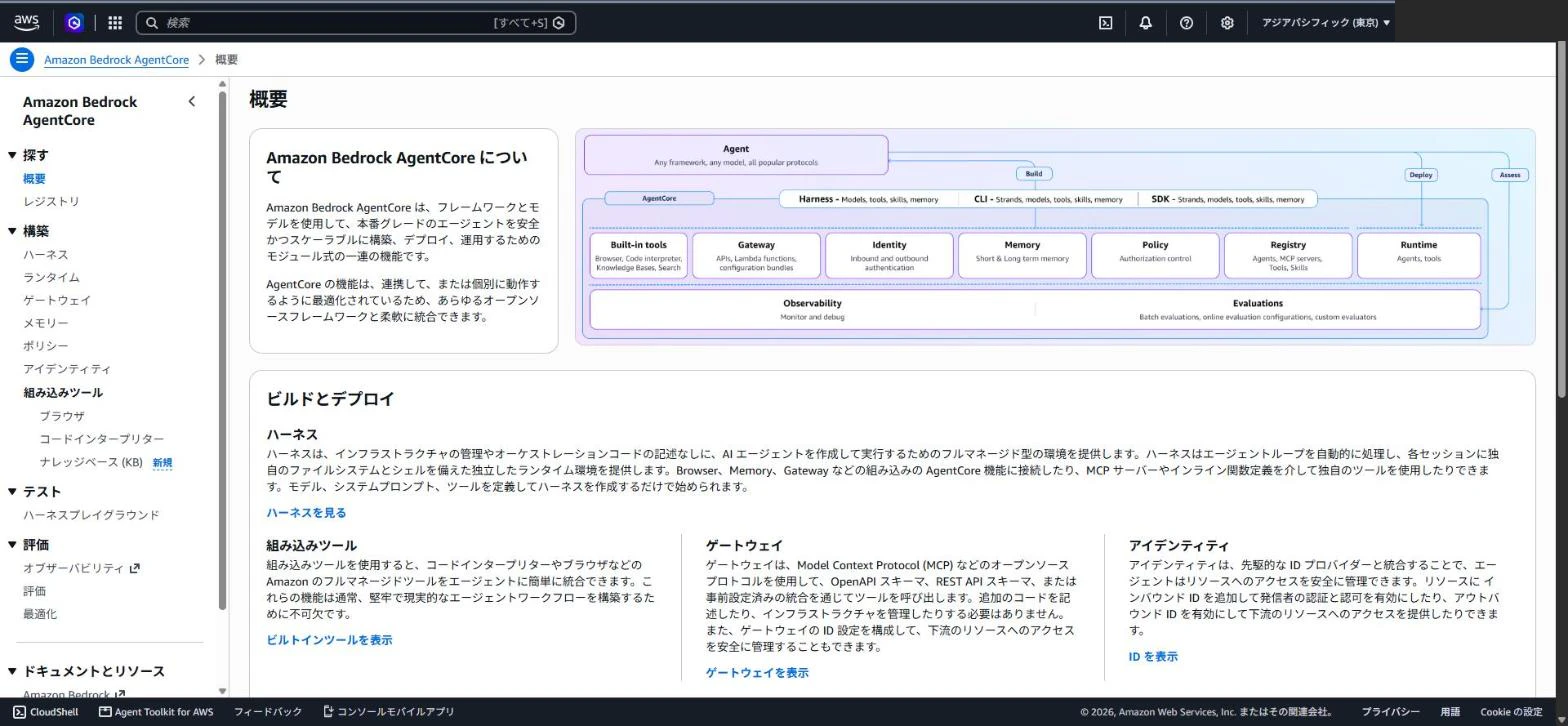
Task: Open オブザーバビリティ external link
Action: (x=81, y=568)
